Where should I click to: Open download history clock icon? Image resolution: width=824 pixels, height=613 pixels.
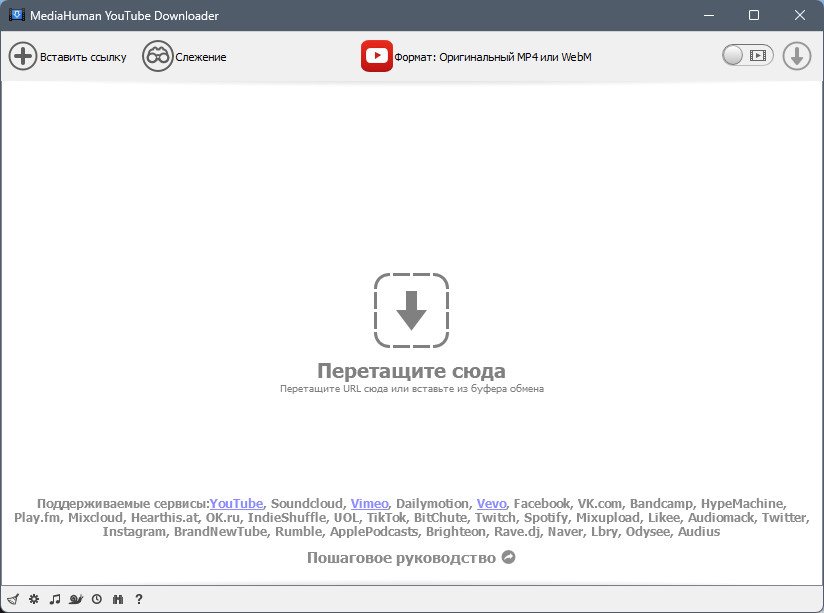[97, 599]
